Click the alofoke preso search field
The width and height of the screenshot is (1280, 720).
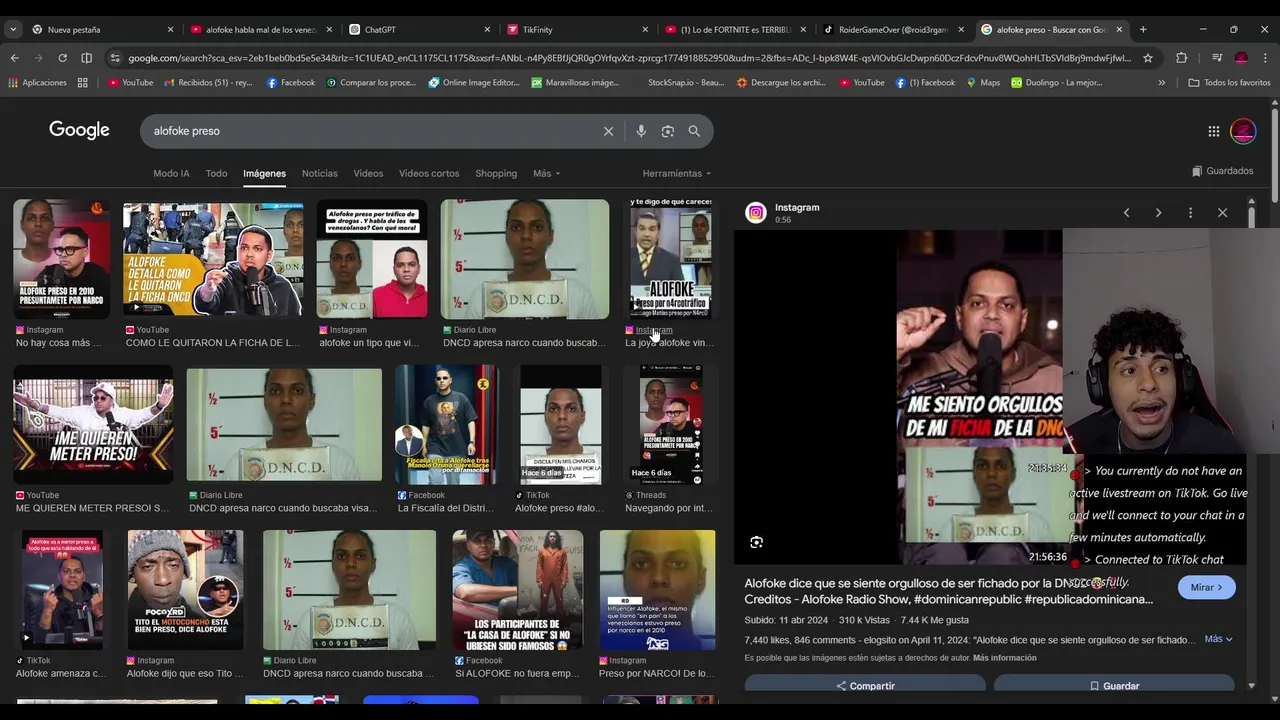[x=370, y=131]
